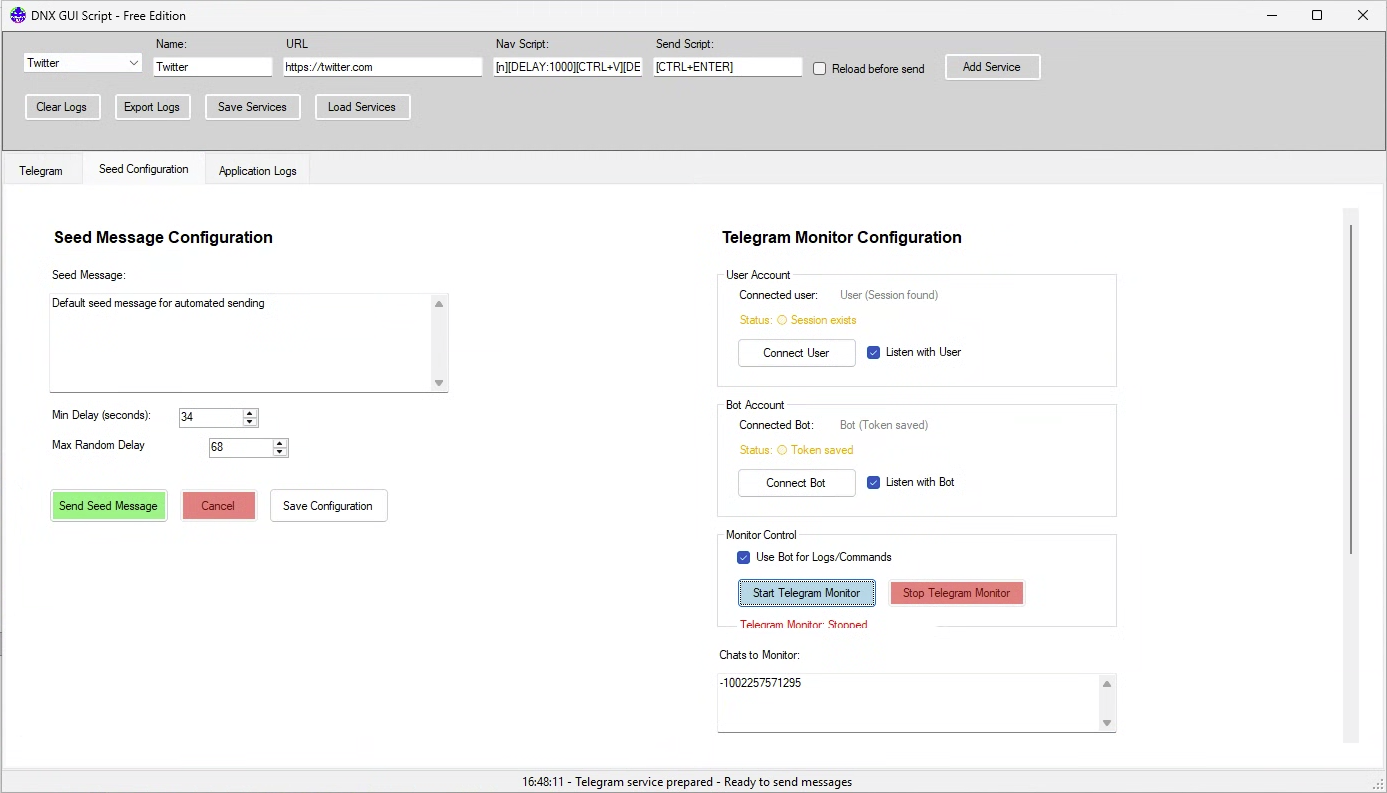Click the URL field with https://twitter.com
Screen dimensions: 1387x793
(x=383, y=67)
